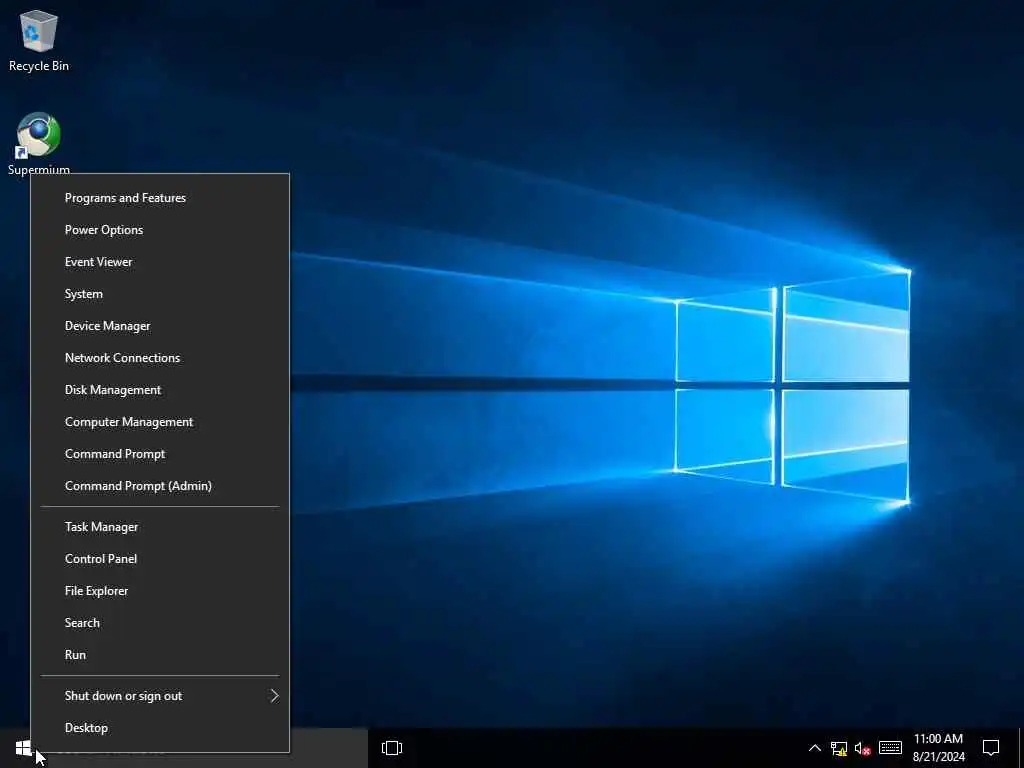Select Power Options menu entry
The height and width of the screenshot is (768, 1024).
click(160, 230)
